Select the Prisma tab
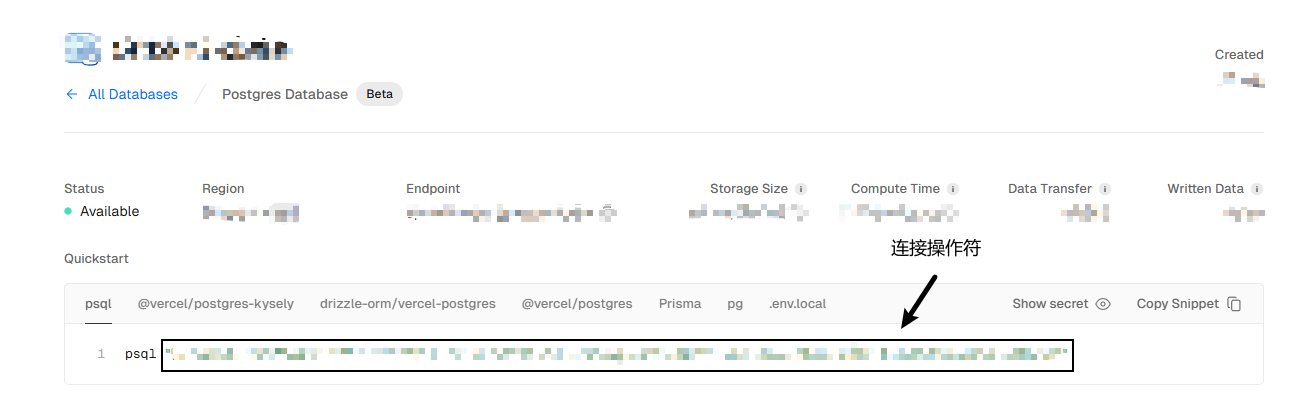The height and width of the screenshot is (398, 1303). tap(680, 303)
